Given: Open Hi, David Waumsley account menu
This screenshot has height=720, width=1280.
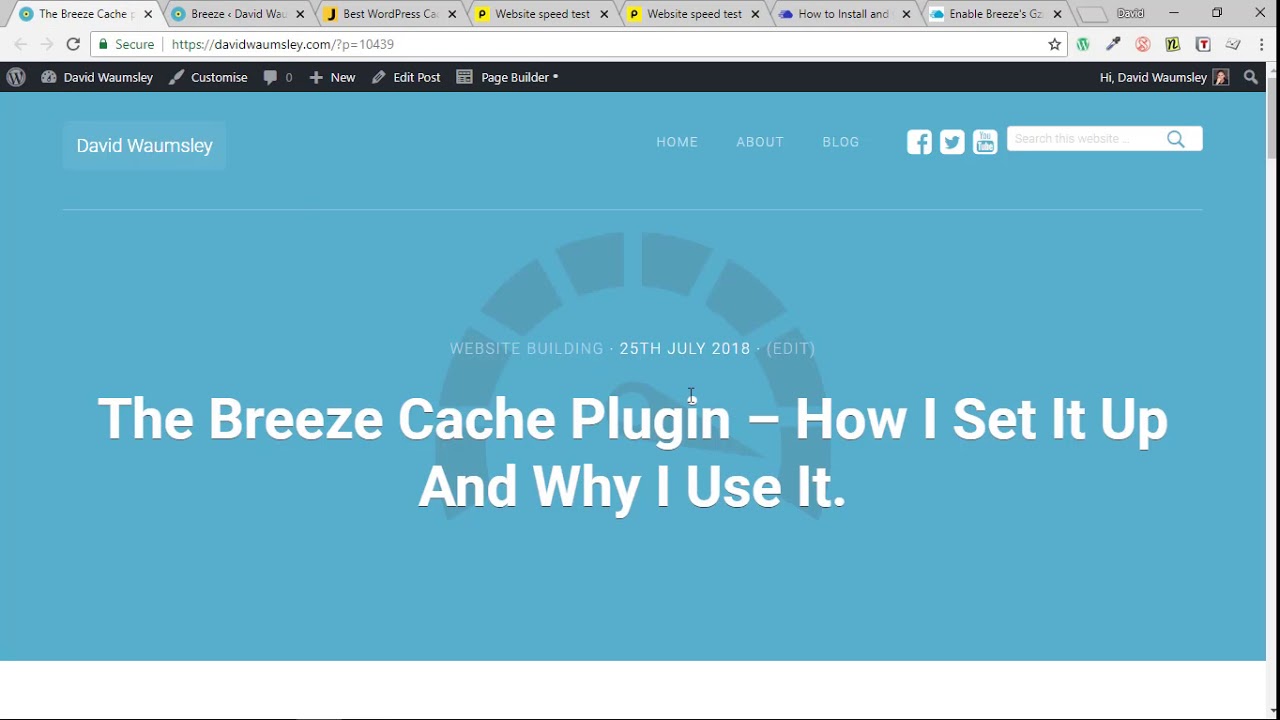Looking at the screenshot, I should click(1164, 77).
